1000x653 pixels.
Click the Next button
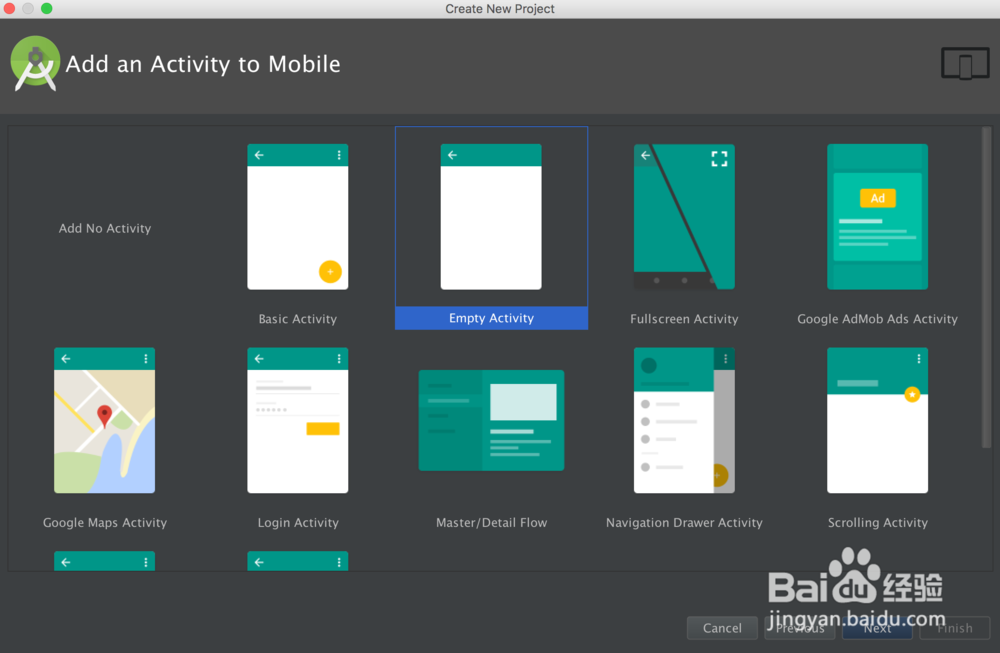point(878,628)
